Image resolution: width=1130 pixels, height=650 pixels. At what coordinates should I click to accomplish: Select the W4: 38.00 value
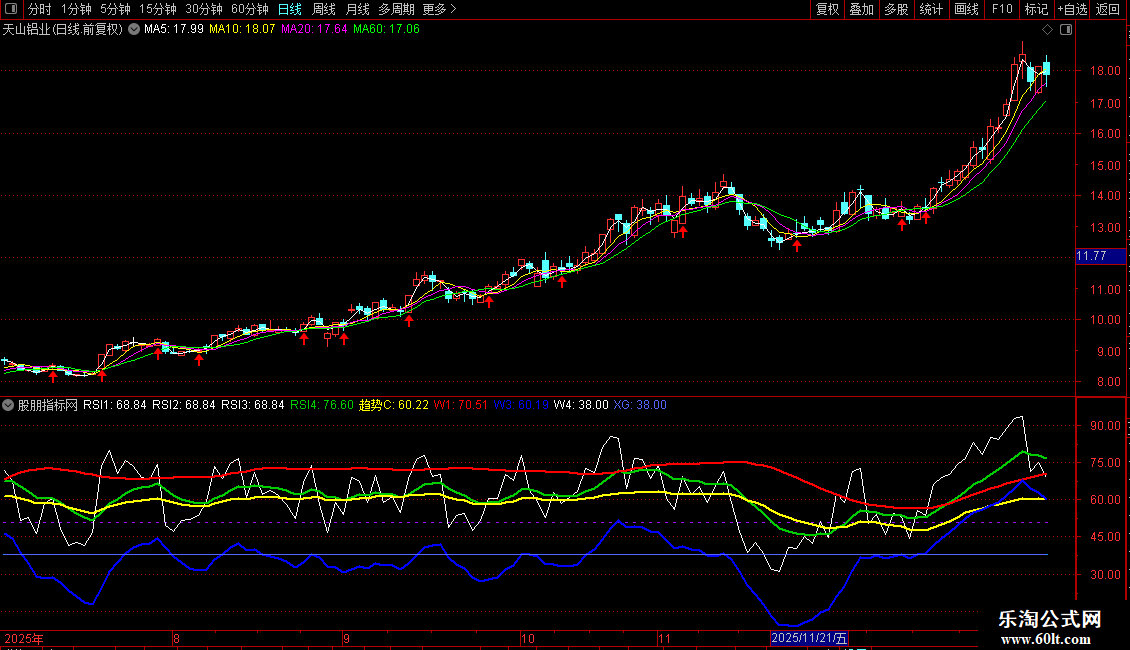click(581, 405)
